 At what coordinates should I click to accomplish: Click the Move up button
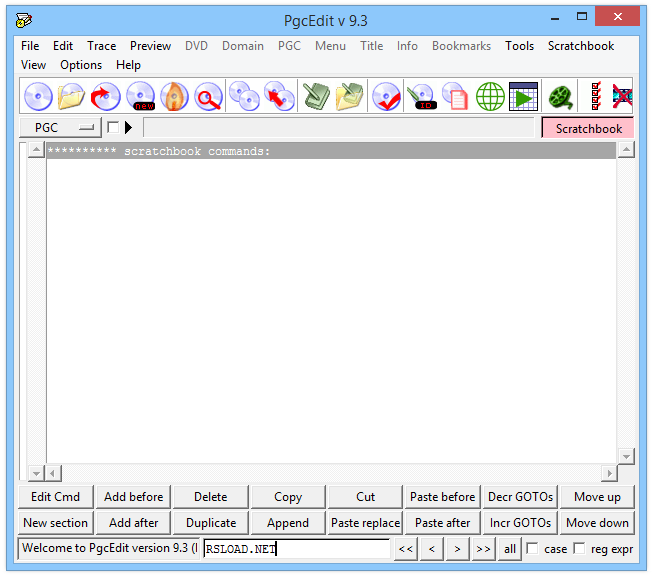click(597, 497)
